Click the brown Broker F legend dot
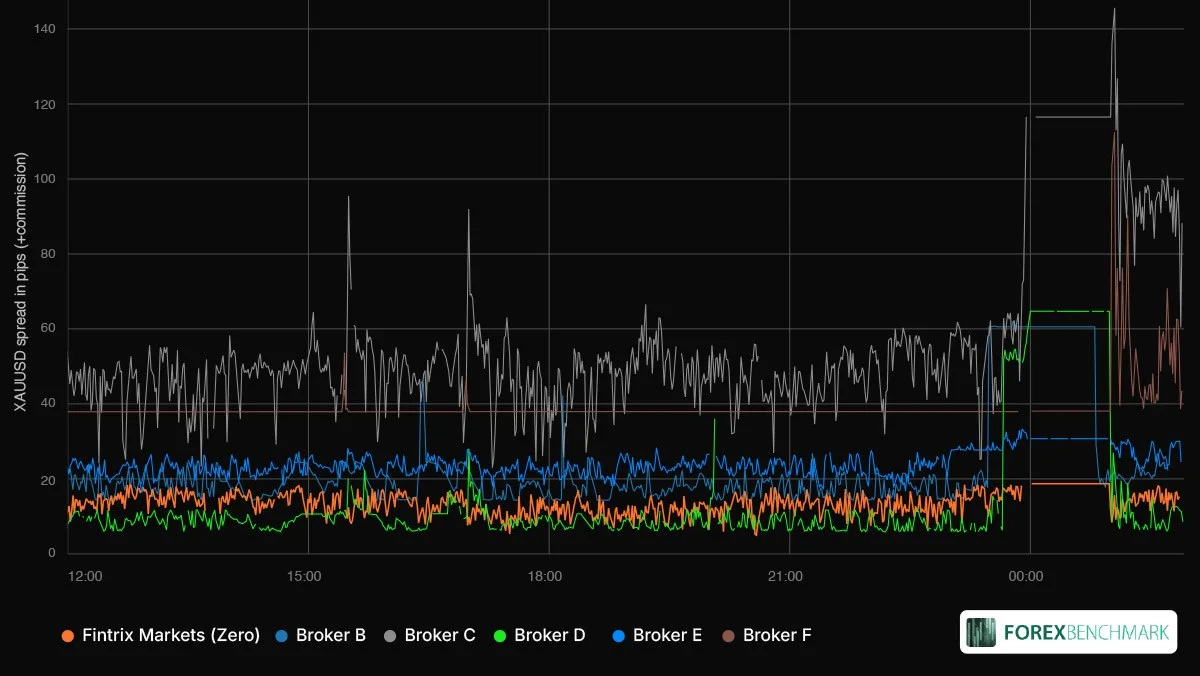This screenshot has width=1200, height=676. tap(729, 635)
